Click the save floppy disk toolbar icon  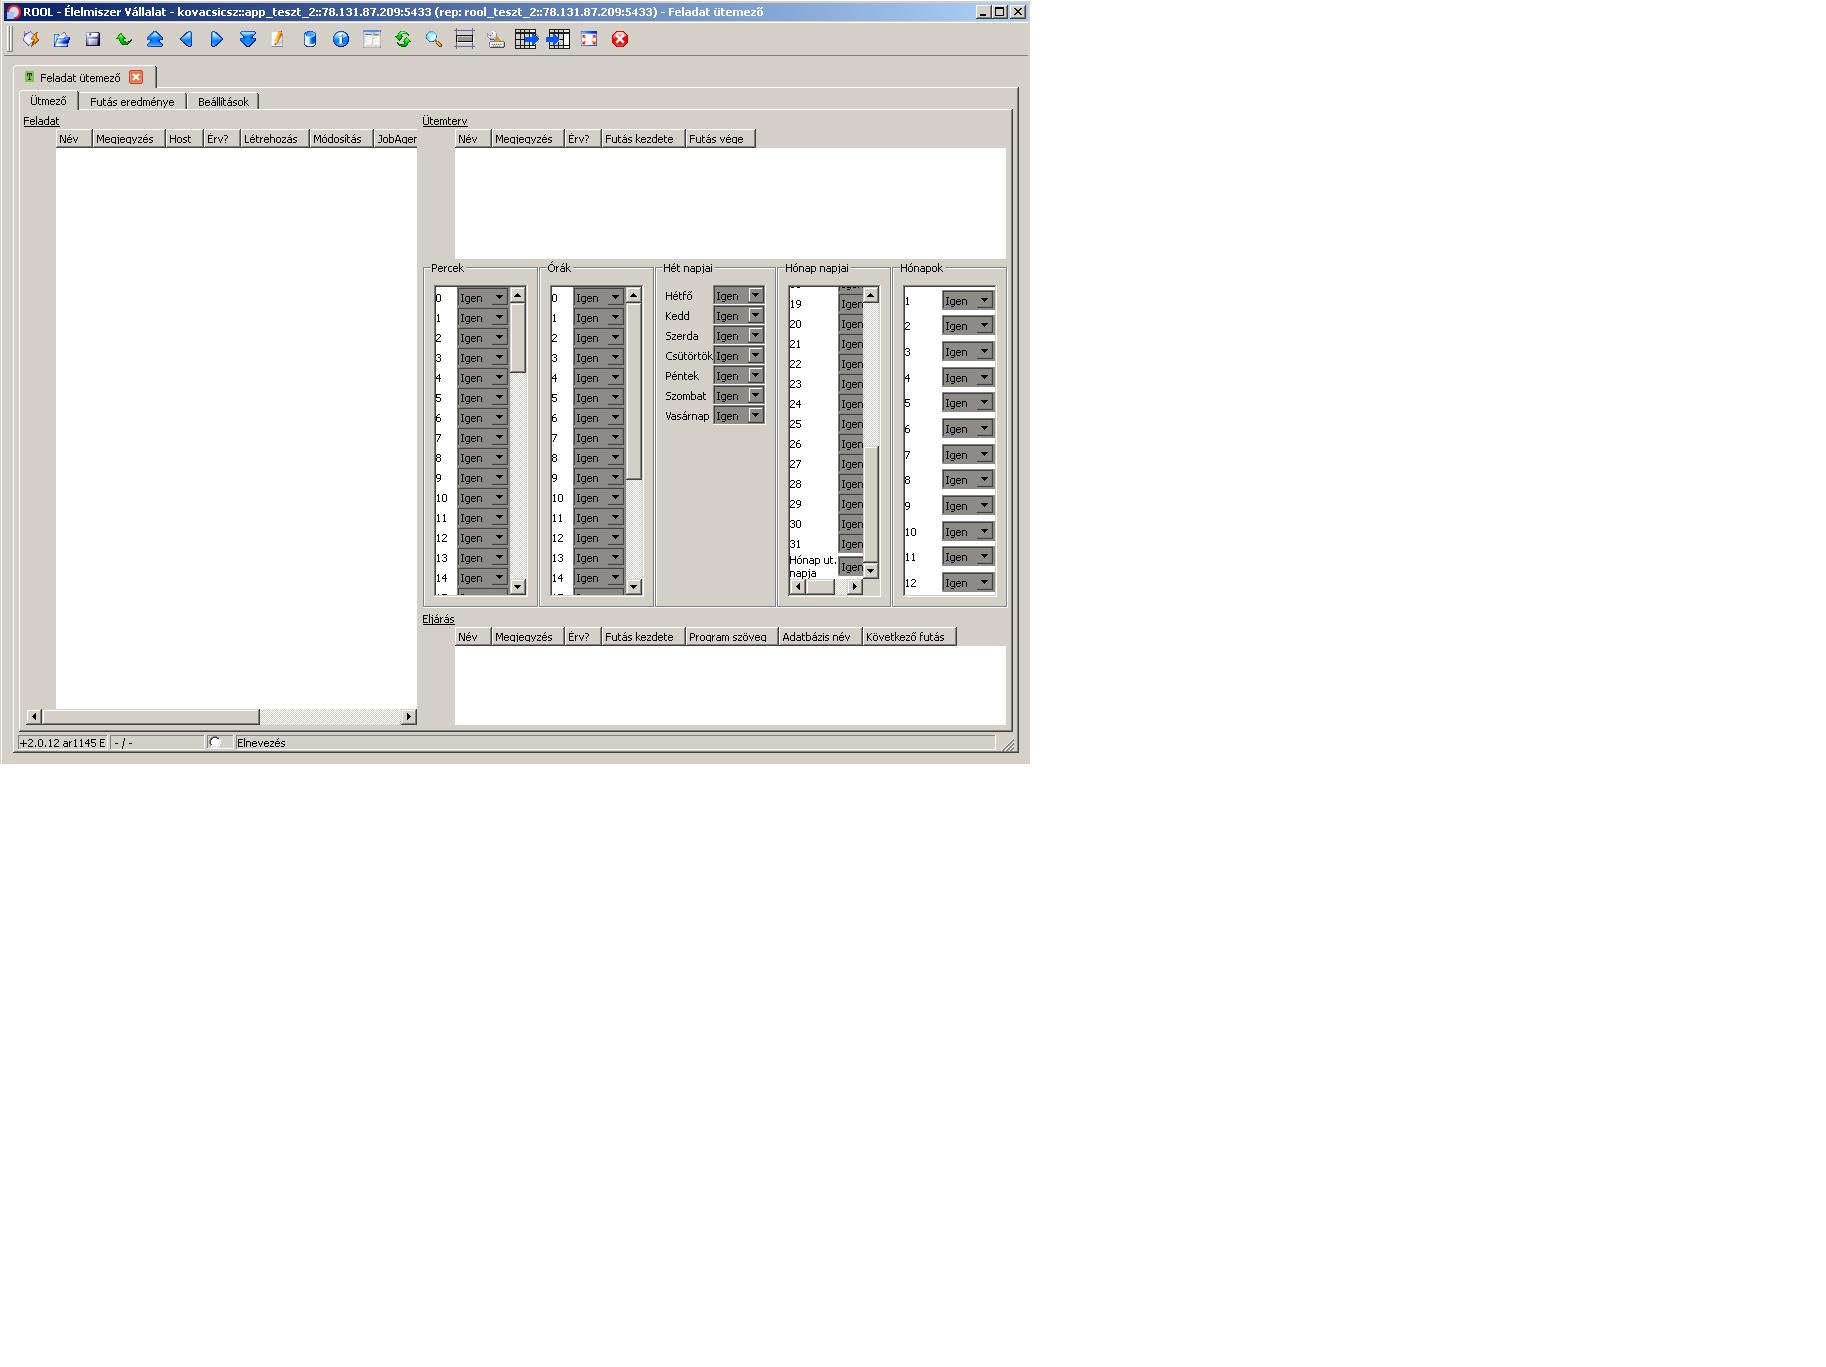click(x=93, y=39)
